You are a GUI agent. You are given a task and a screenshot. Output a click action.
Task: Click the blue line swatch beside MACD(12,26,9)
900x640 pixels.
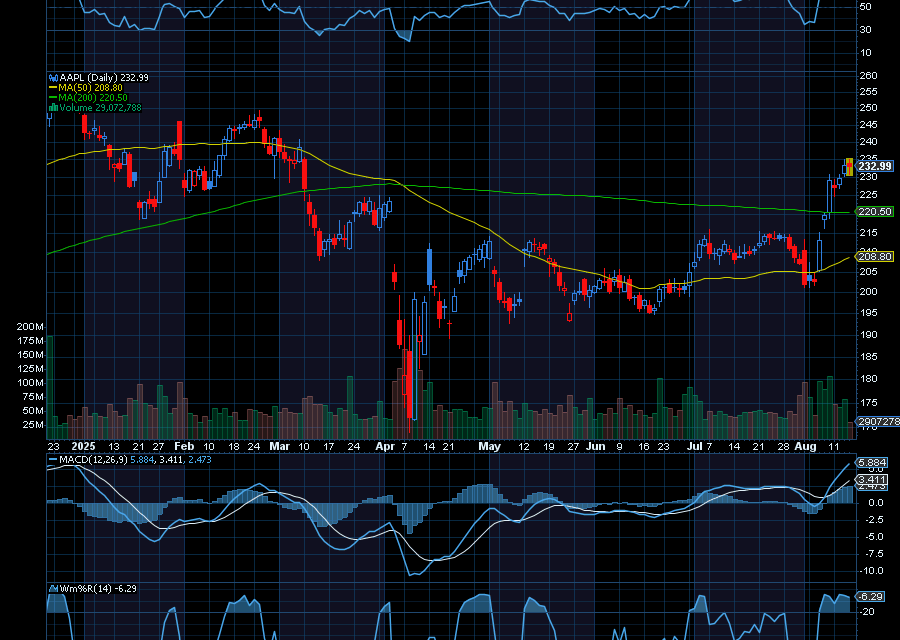53,460
